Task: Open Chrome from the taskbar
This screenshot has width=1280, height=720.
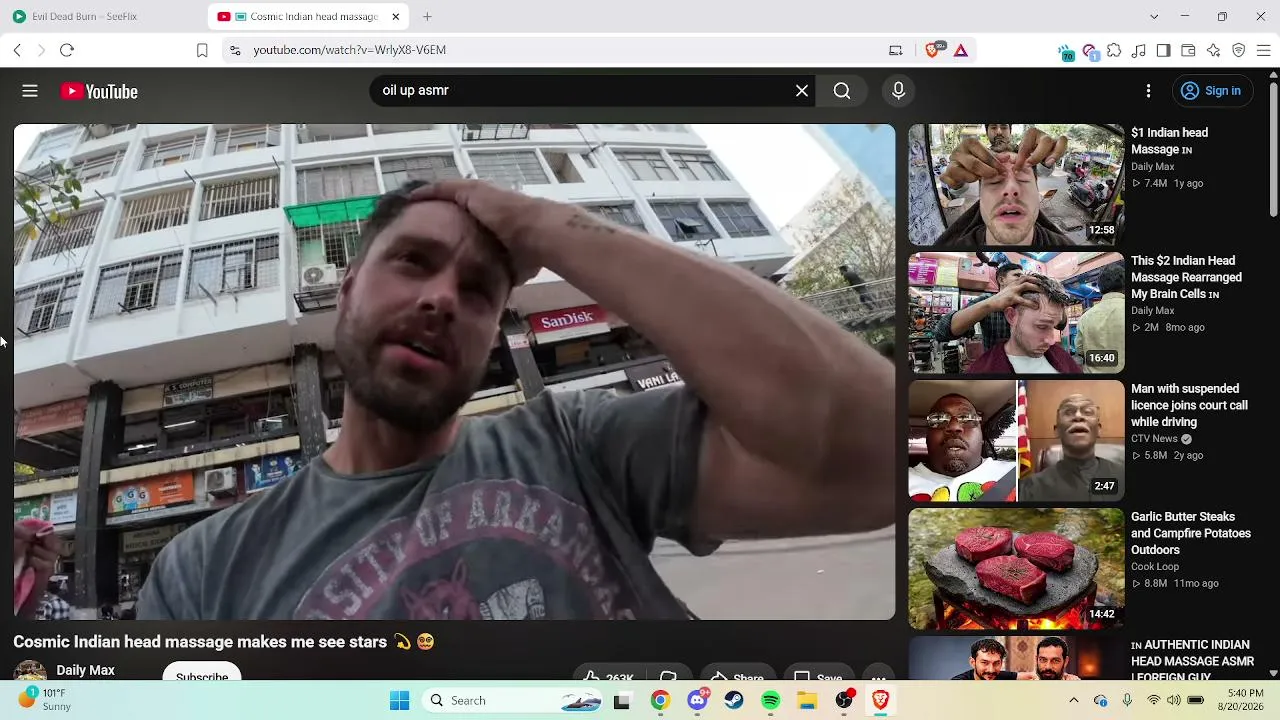Action: 660,701
